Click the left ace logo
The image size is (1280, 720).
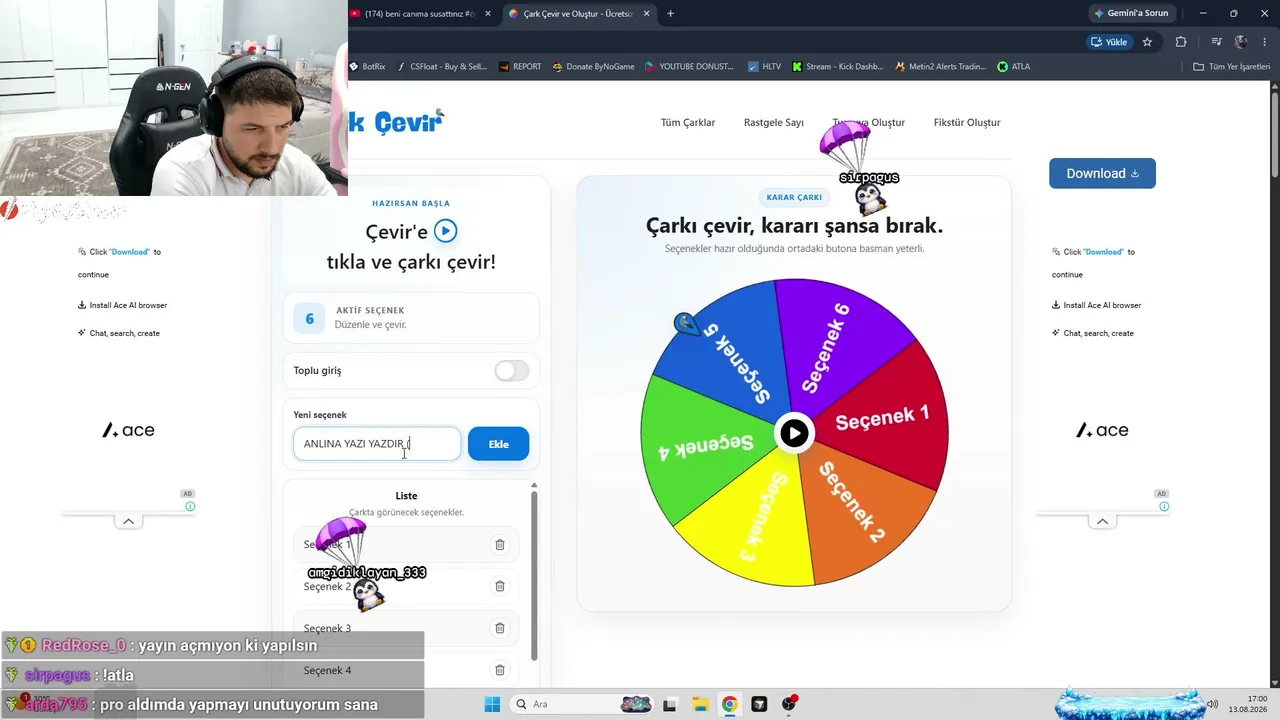[128, 430]
